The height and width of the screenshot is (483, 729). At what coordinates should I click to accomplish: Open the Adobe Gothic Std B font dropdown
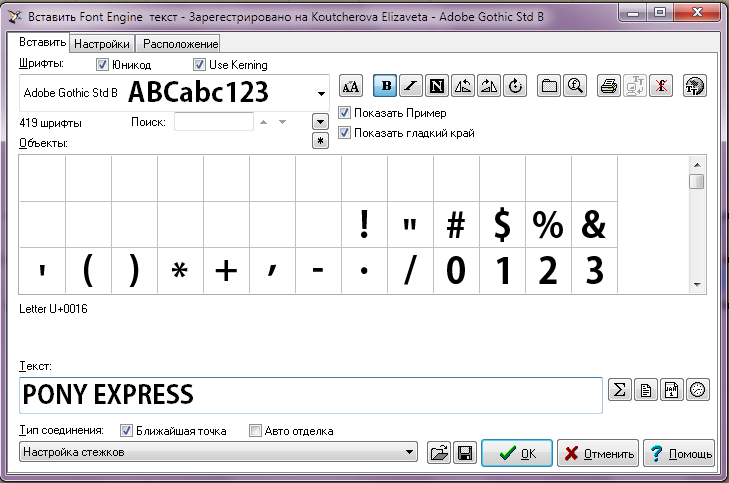point(322,93)
